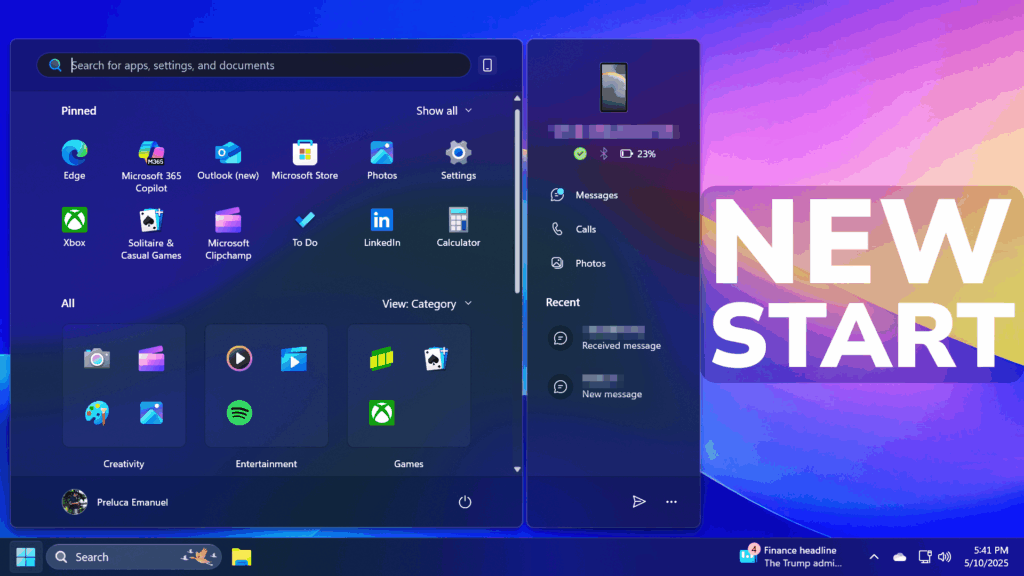The width and height of the screenshot is (1024, 576).
Task: Start Spotify in Entertainment group
Action: click(x=239, y=413)
